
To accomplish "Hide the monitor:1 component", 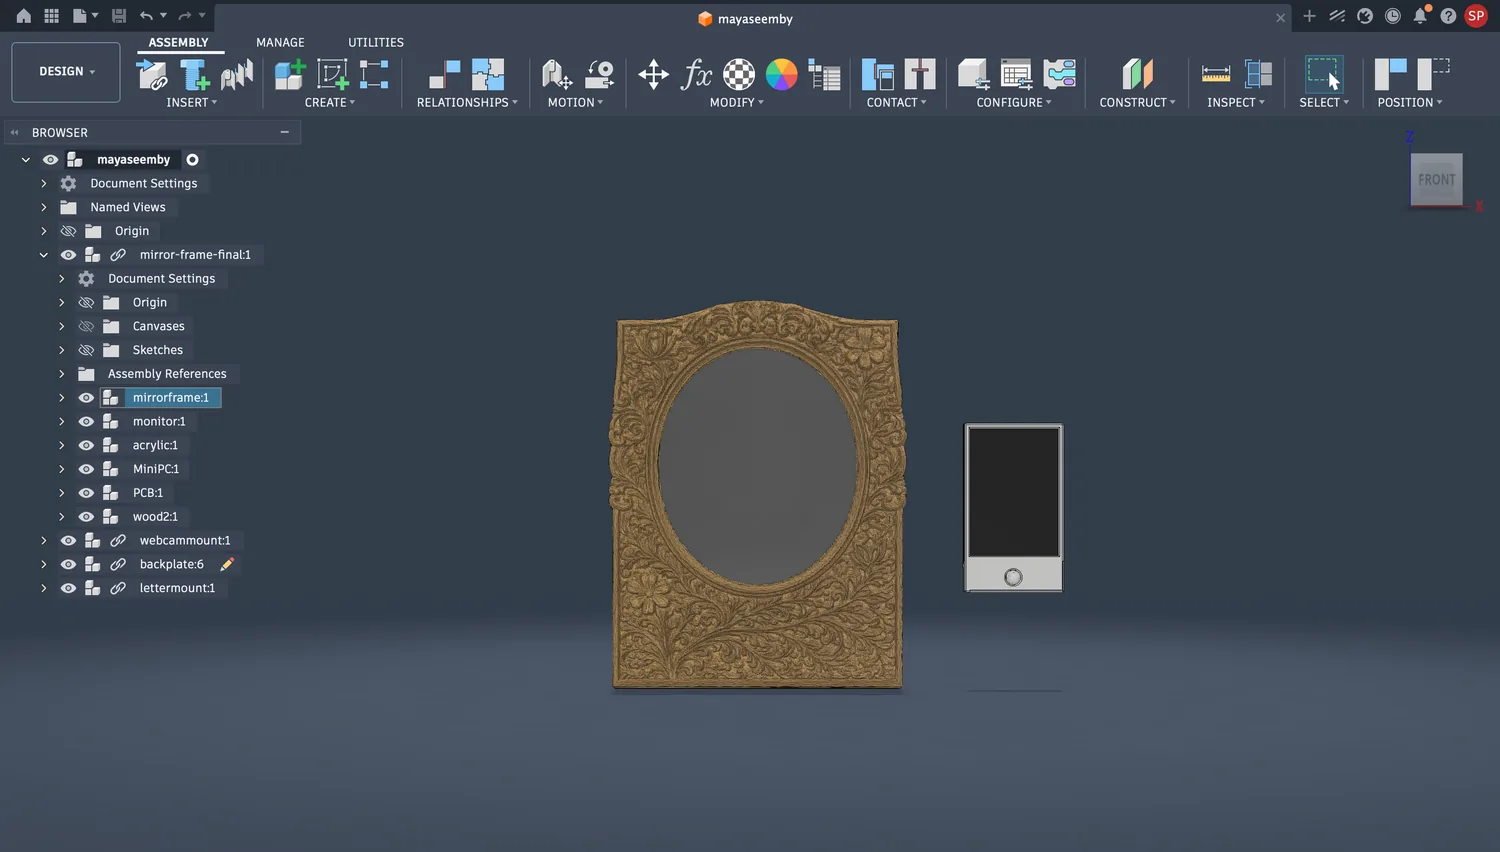I will coord(86,422).
